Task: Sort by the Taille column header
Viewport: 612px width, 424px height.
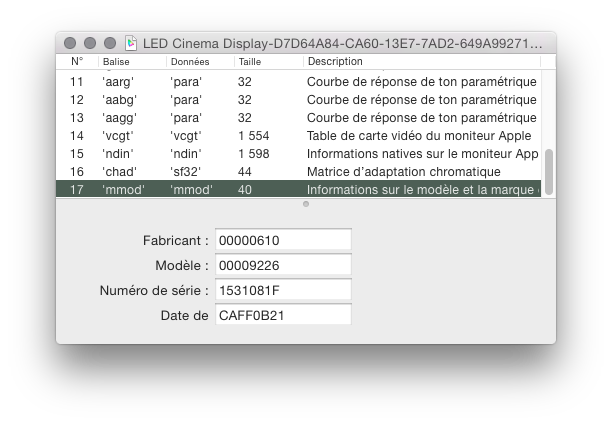Action: (269, 61)
